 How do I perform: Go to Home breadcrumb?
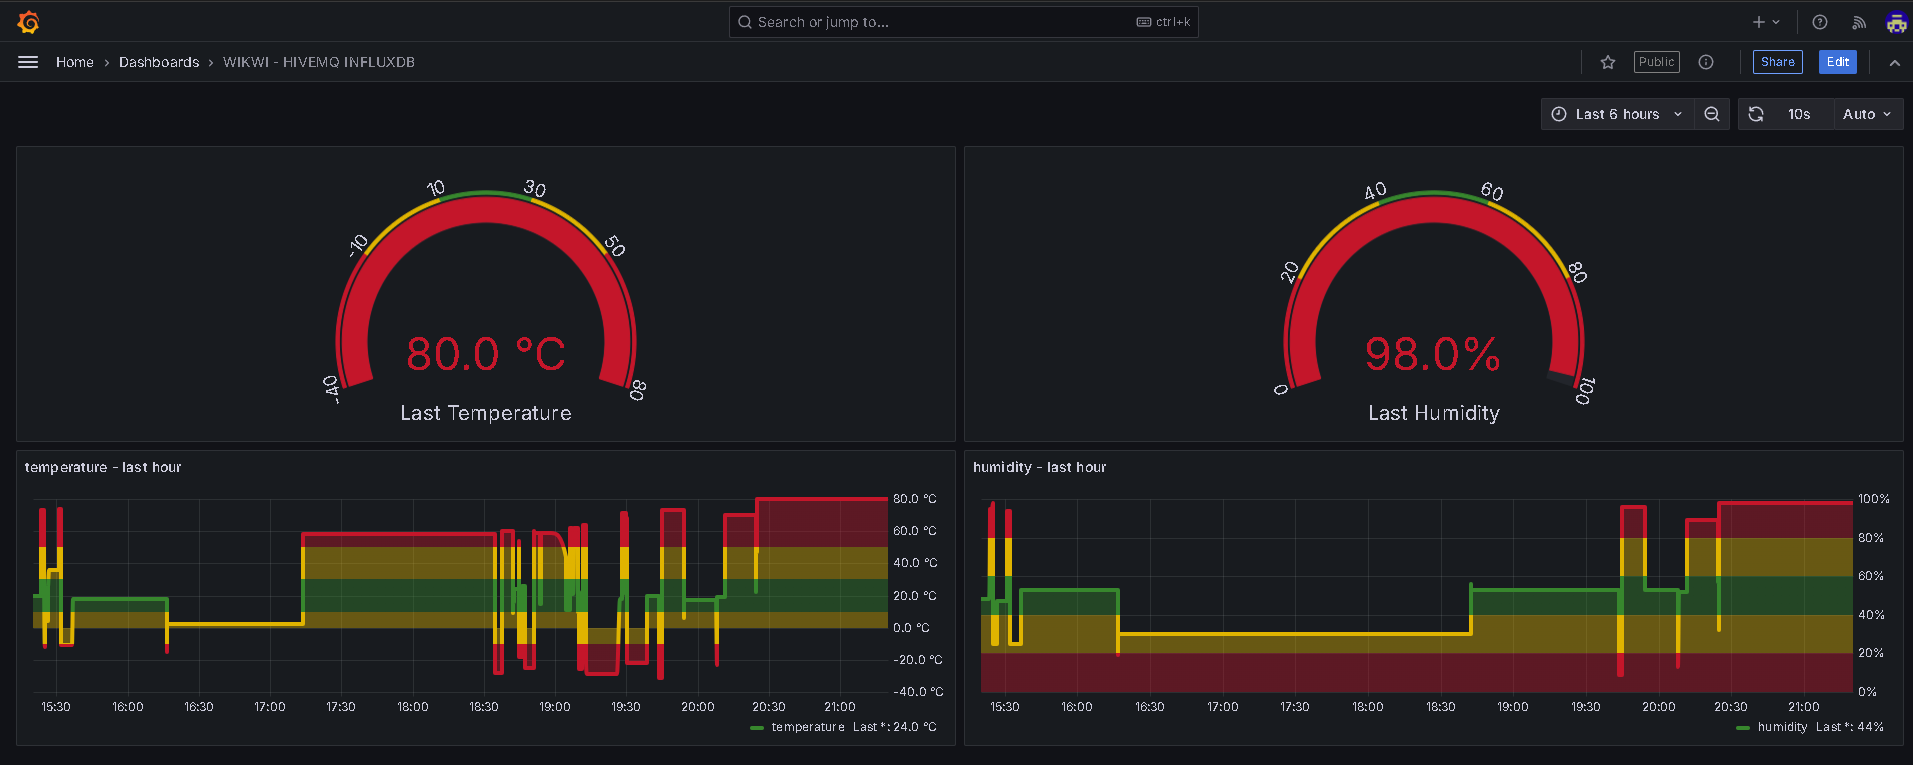pyautogui.click(x=75, y=62)
